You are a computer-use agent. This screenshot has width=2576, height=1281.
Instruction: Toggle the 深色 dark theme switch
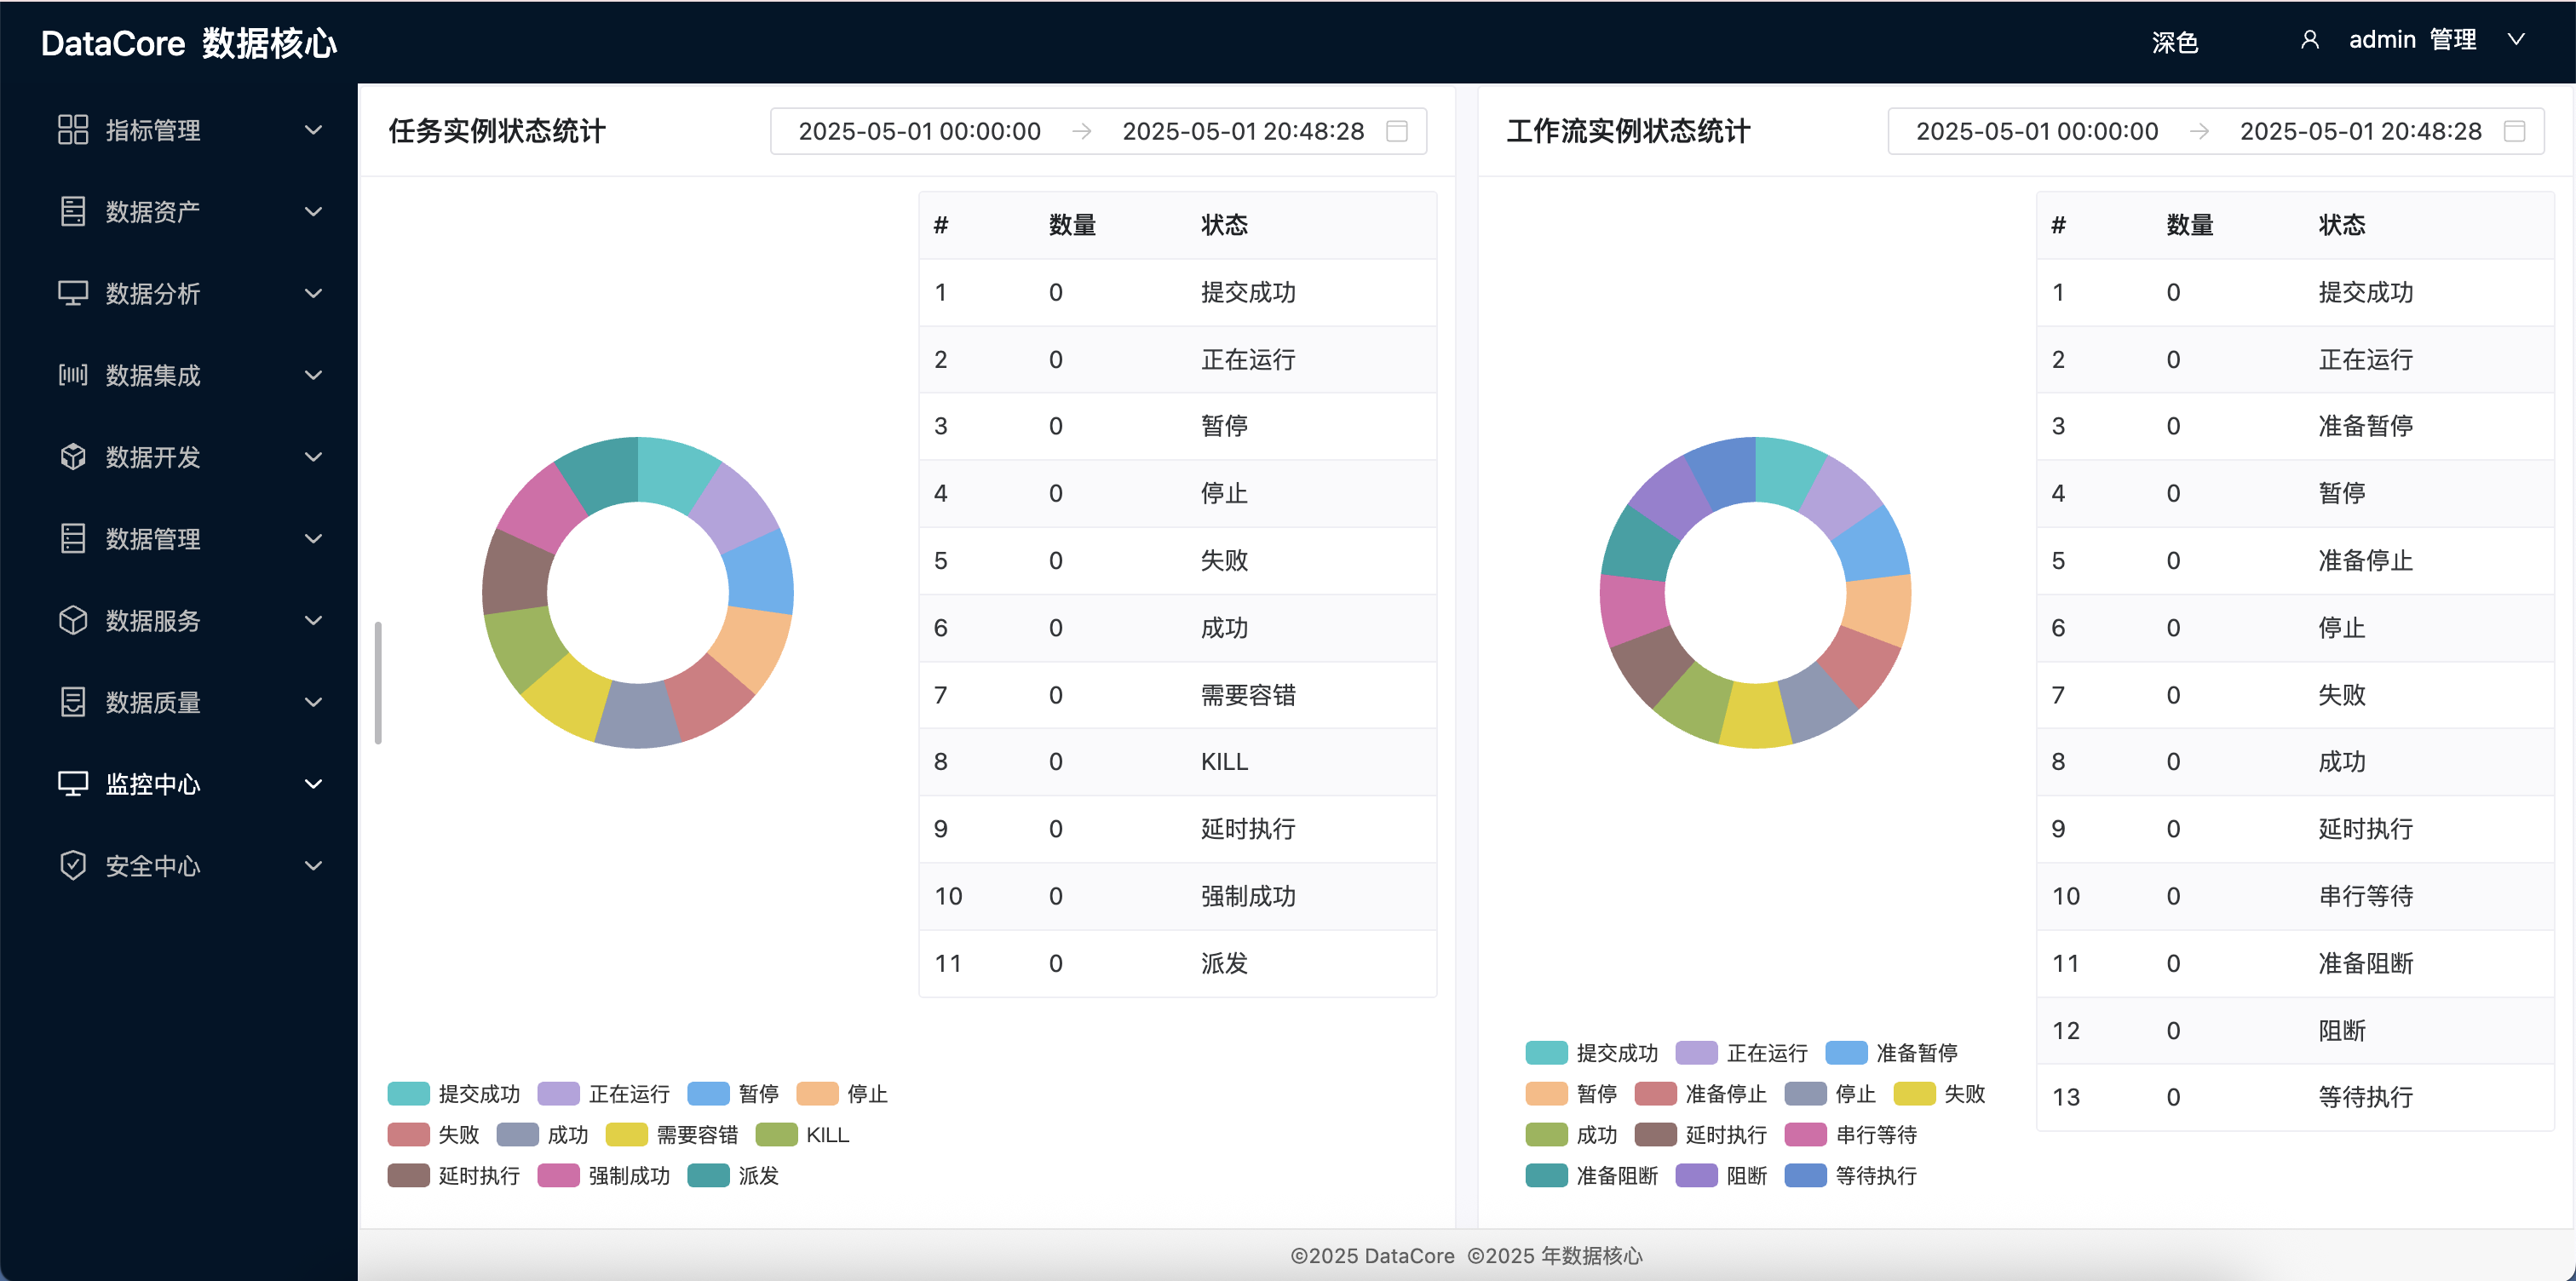click(2174, 42)
